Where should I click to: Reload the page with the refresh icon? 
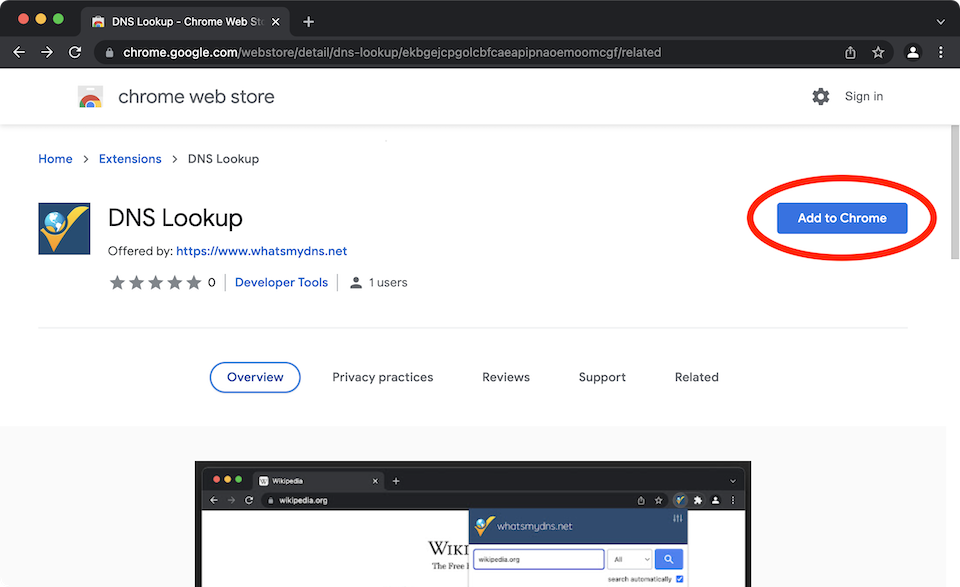(75, 52)
